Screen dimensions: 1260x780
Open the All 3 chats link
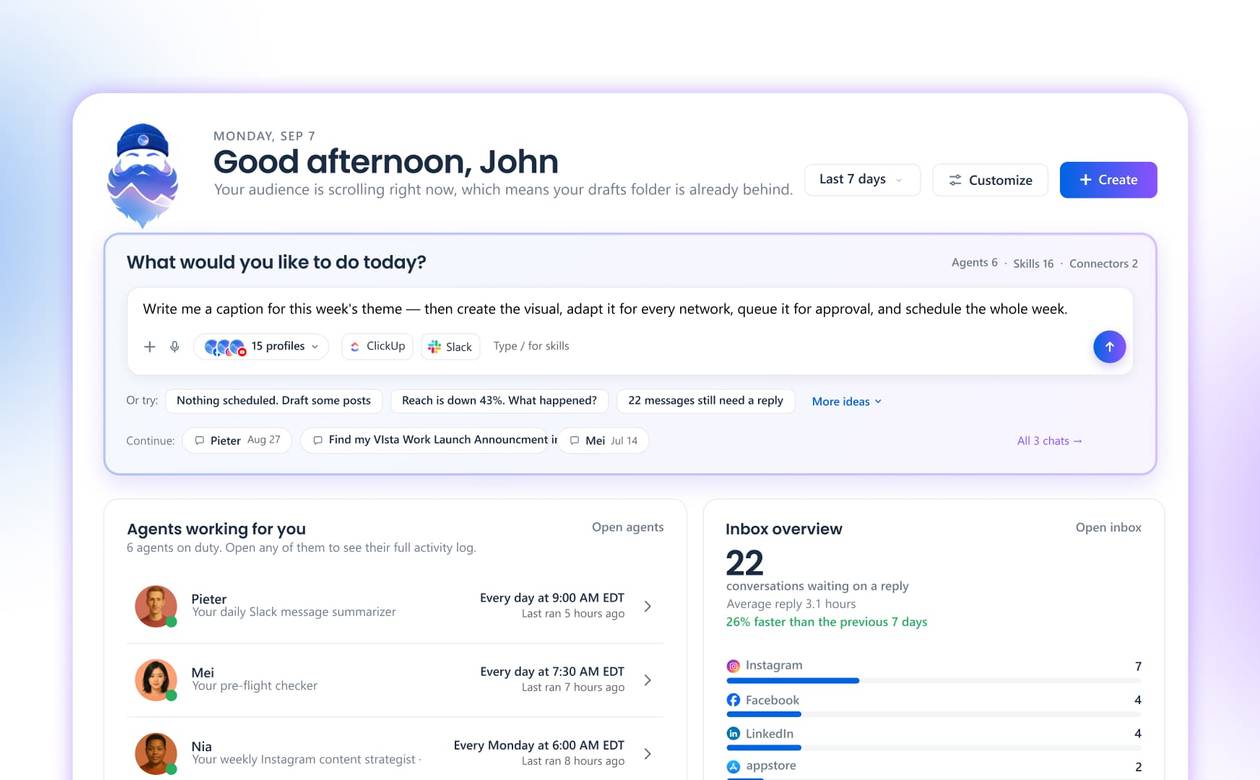click(1049, 440)
